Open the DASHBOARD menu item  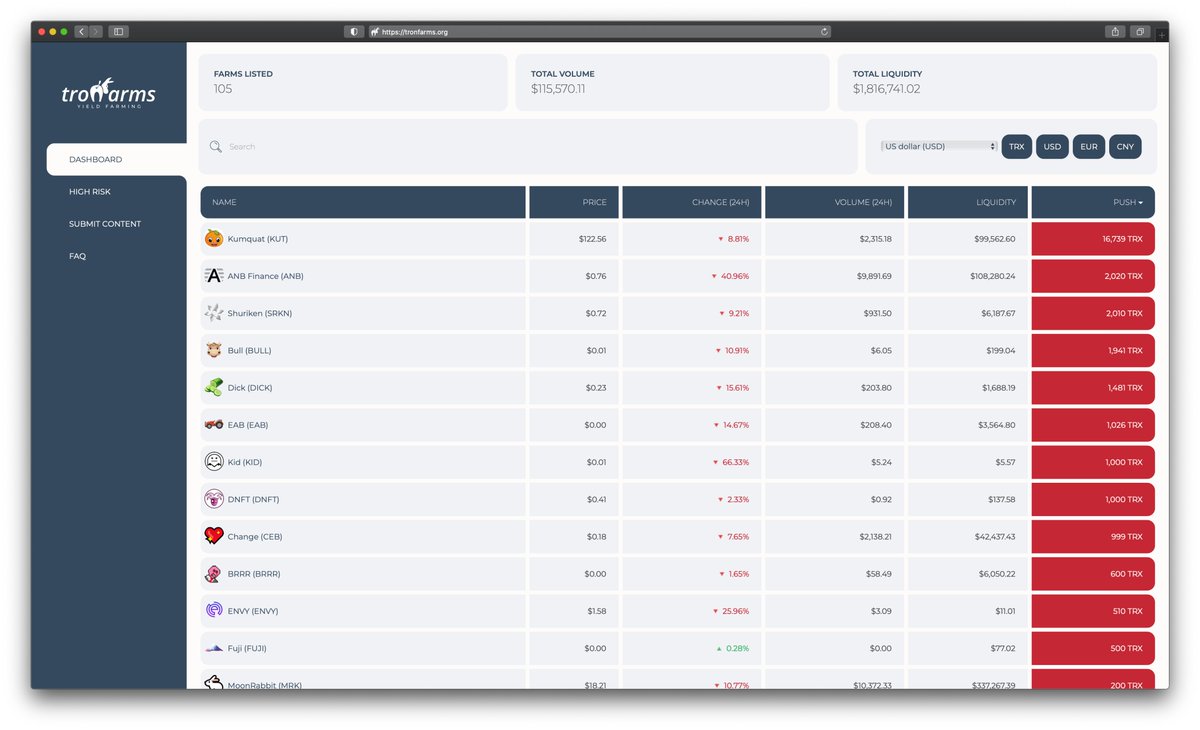pyautogui.click(x=116, y=160)
